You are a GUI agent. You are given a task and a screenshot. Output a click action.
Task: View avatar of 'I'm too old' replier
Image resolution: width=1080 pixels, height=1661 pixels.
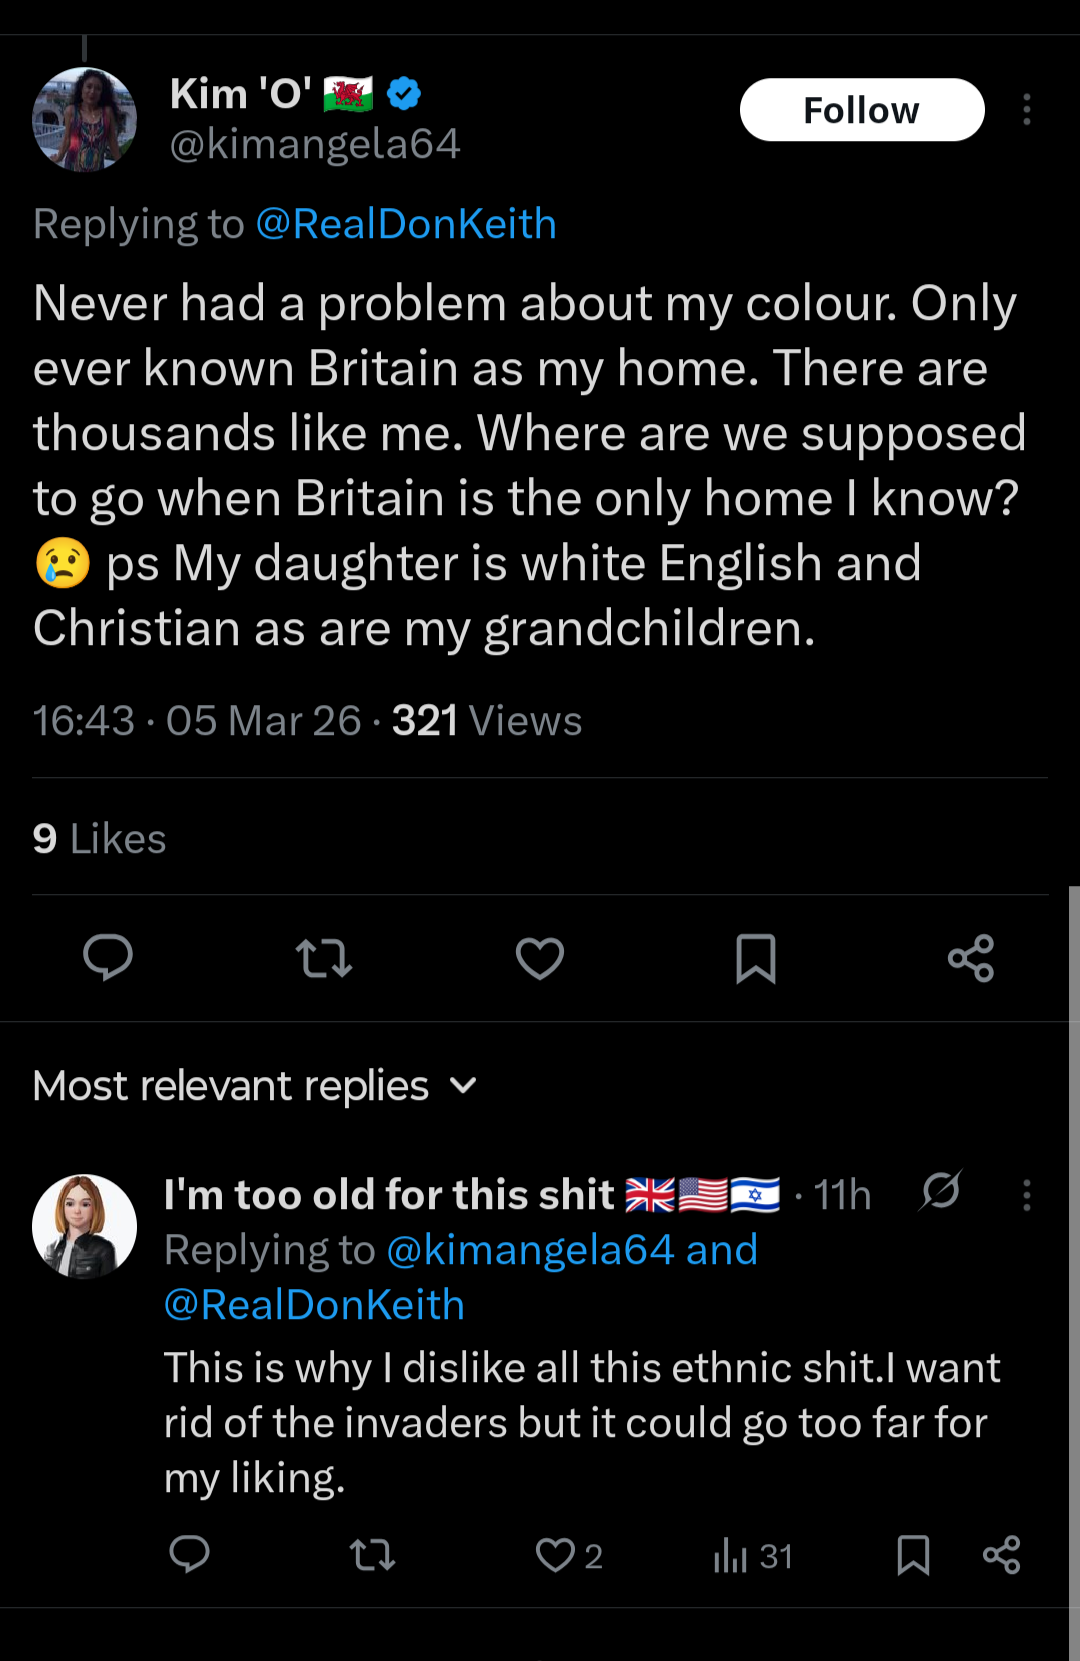click(x=85, y=1226)
